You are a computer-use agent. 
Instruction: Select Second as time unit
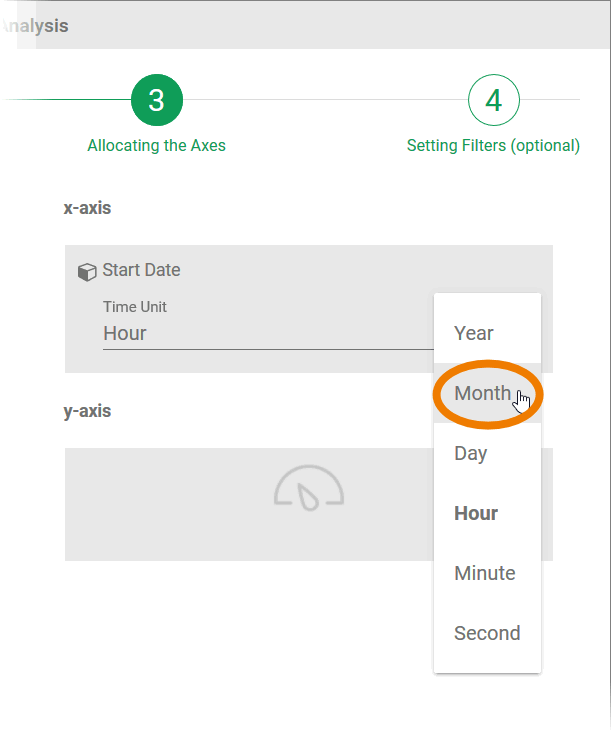(x=487, y=633)
